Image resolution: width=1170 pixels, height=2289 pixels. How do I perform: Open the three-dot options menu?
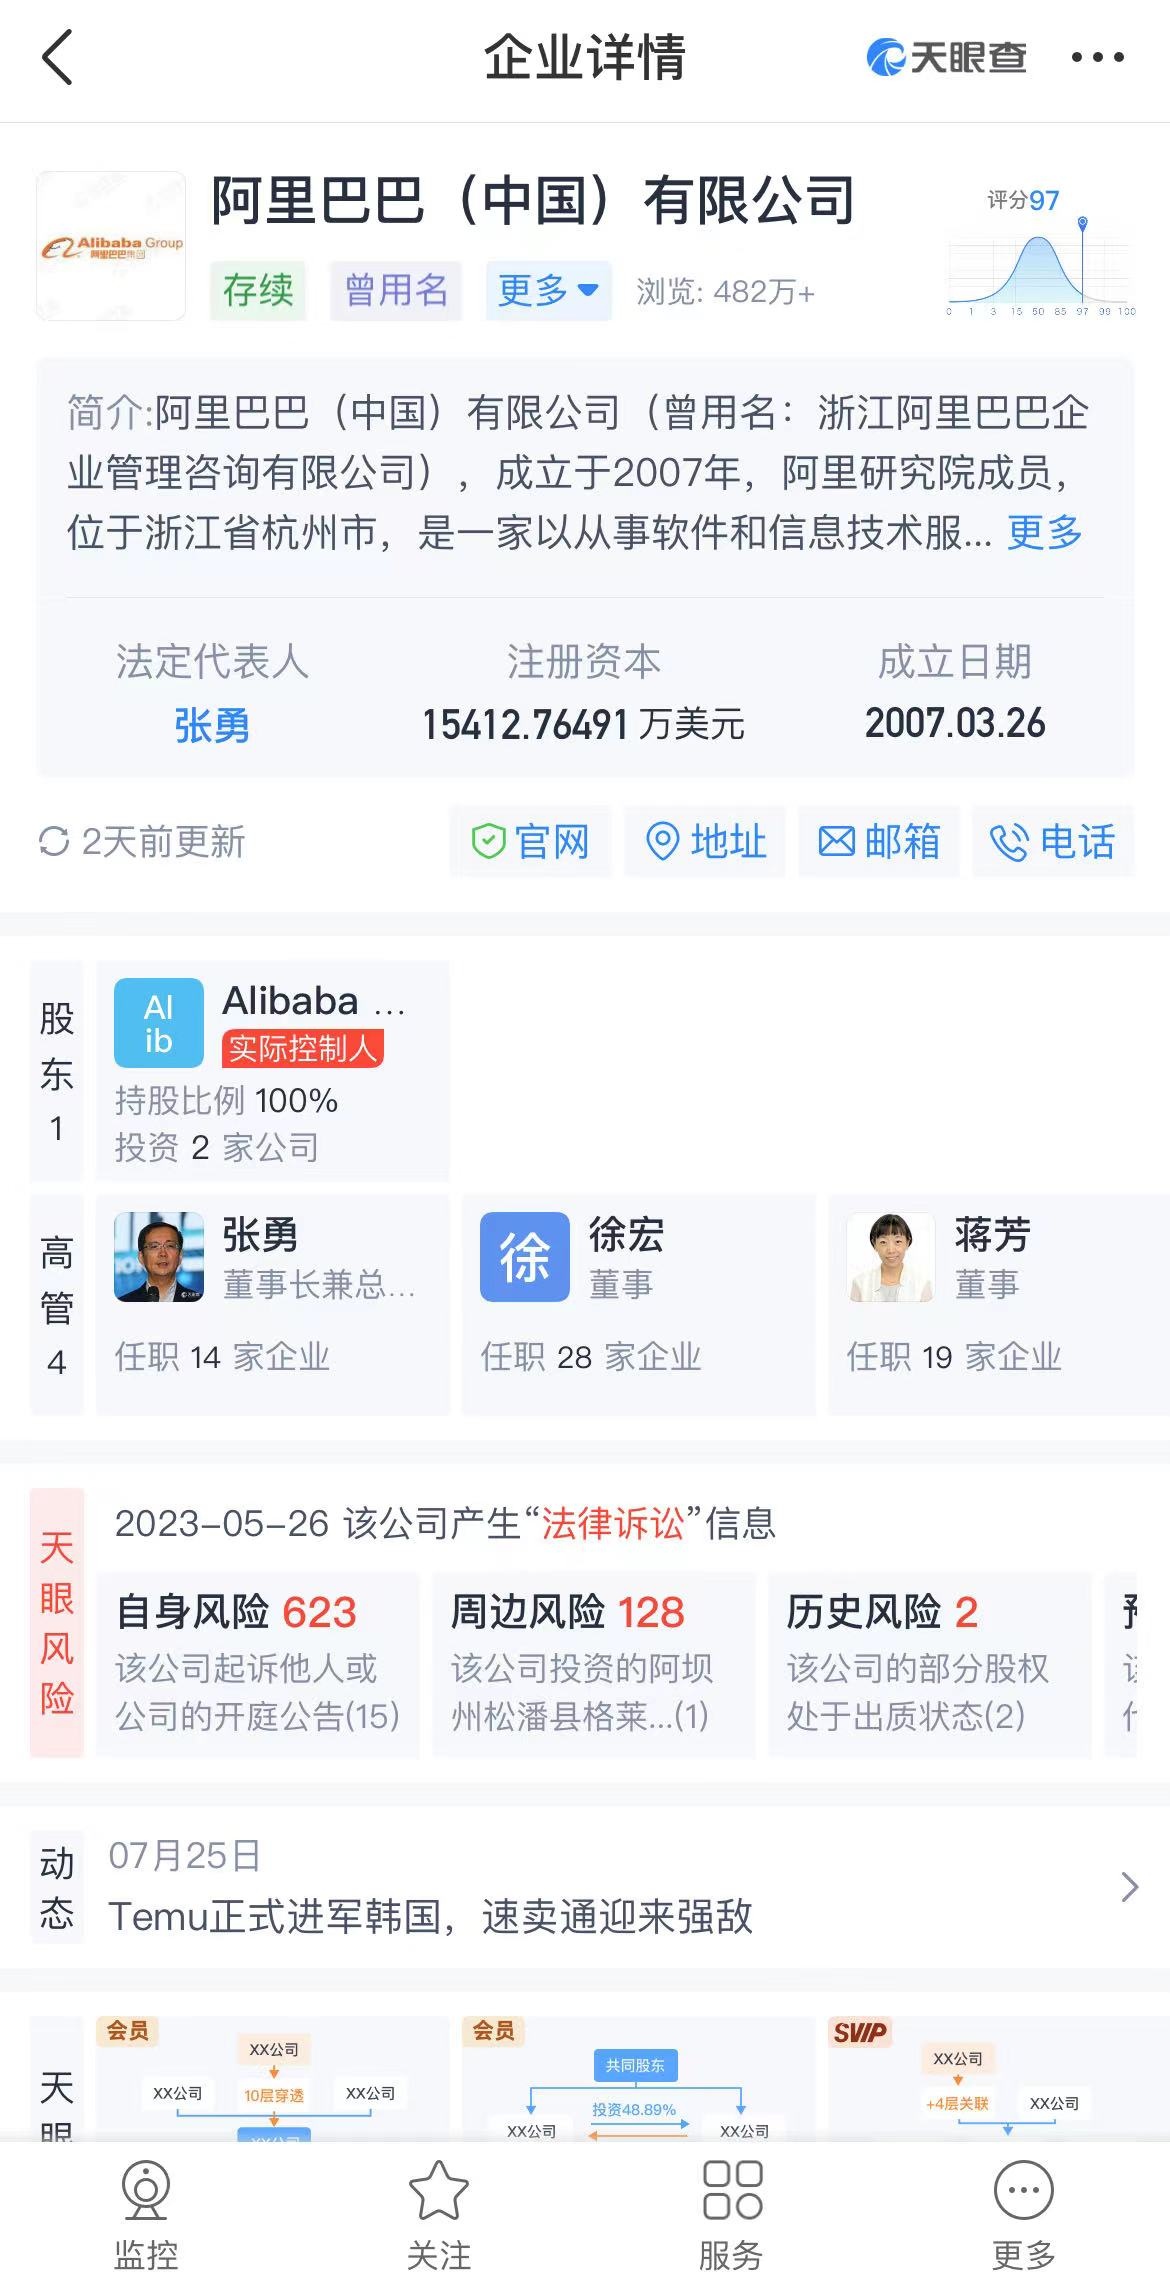tap(1097, 58)
